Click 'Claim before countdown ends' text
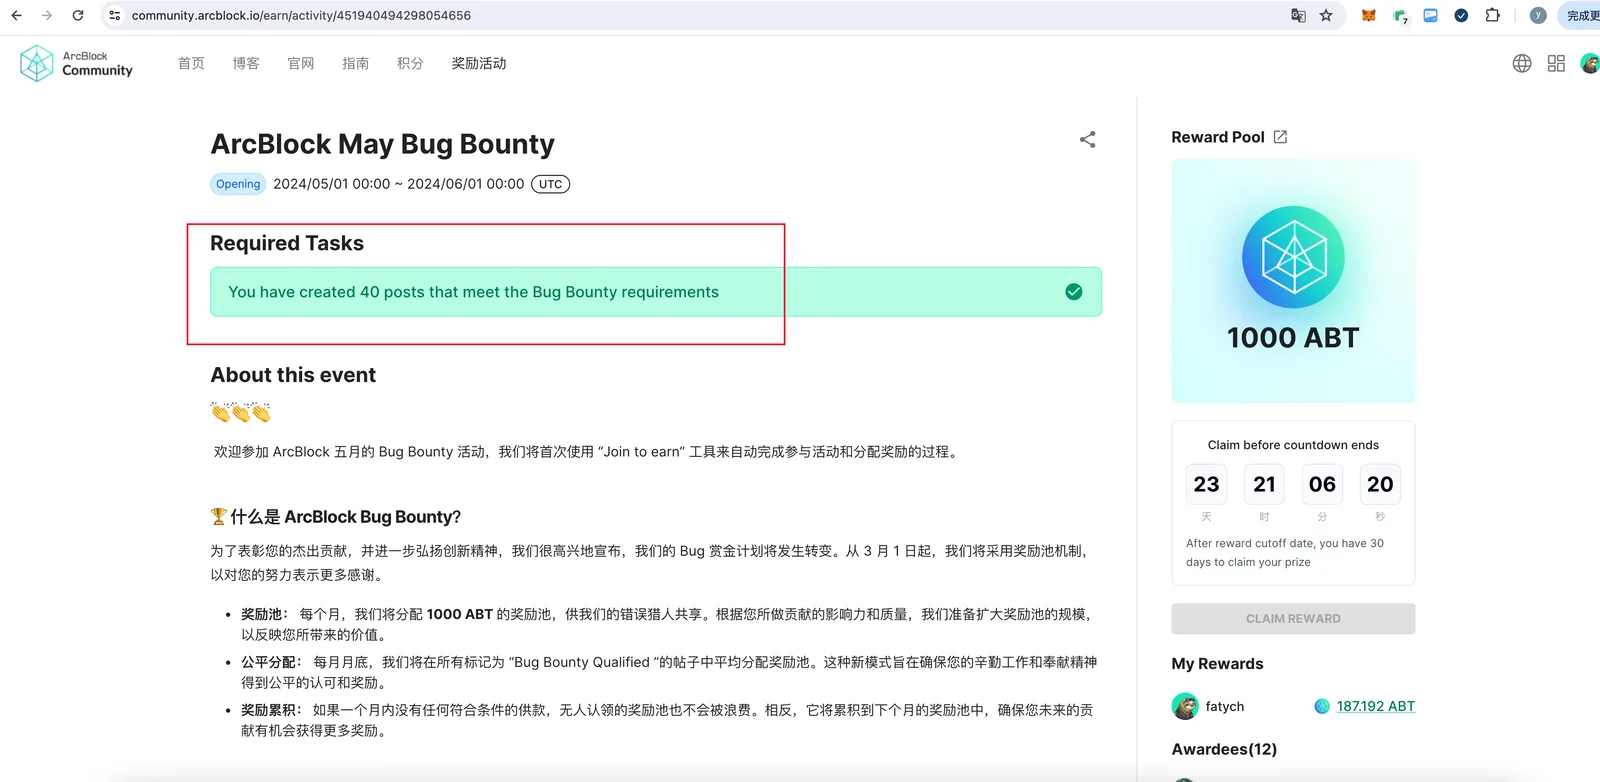1600x782 pixels. point(1293,445)
